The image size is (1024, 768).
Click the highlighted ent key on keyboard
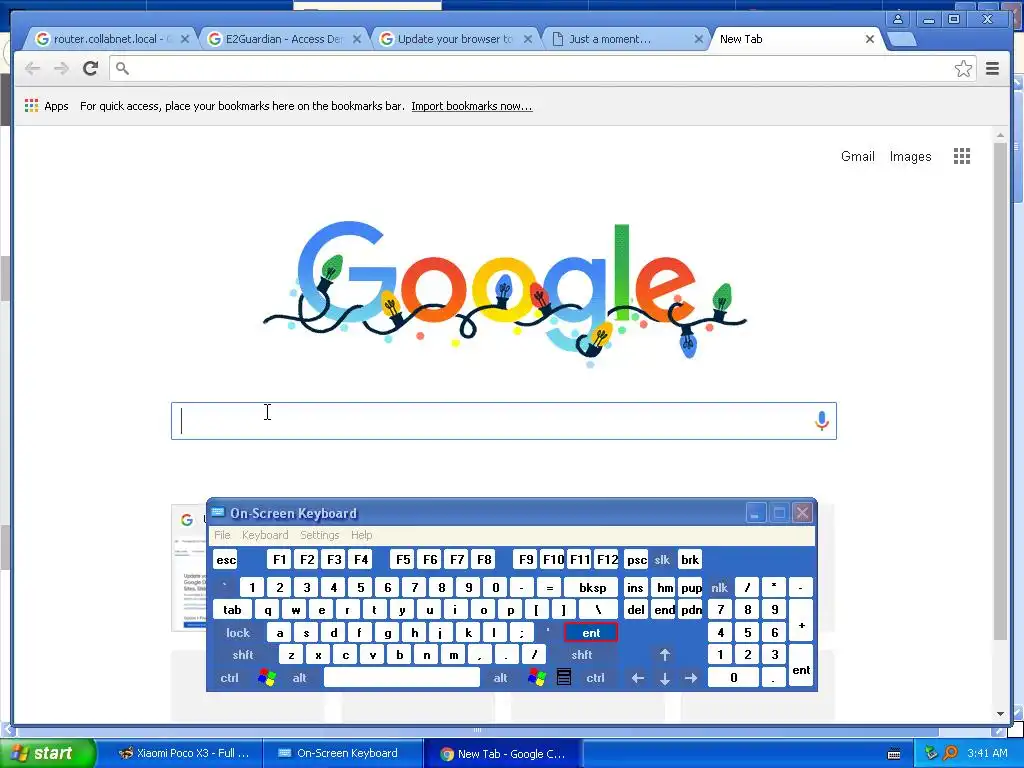coord(590,632)
